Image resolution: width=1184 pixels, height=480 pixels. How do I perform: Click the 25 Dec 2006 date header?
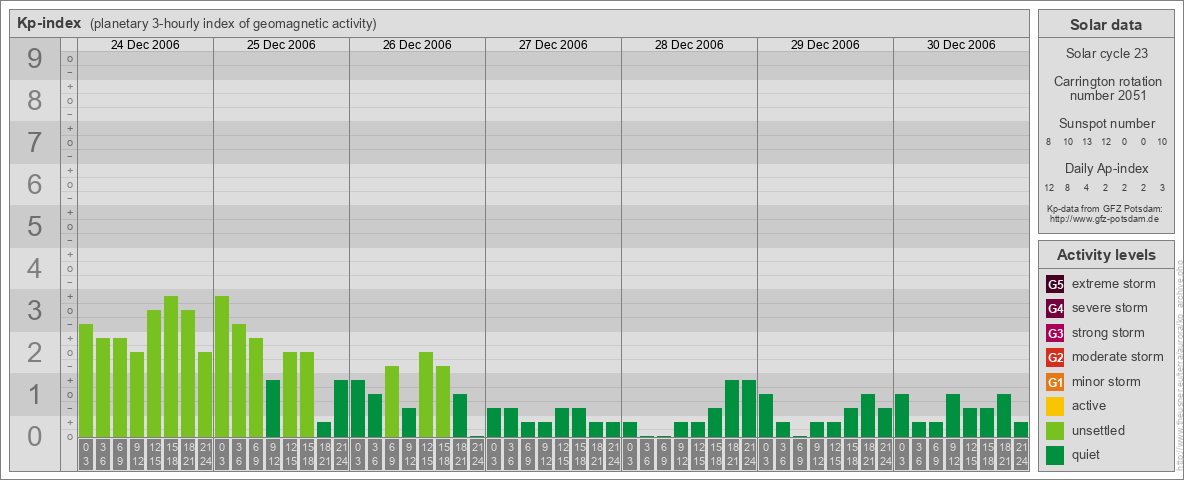(x=281, y=45)
